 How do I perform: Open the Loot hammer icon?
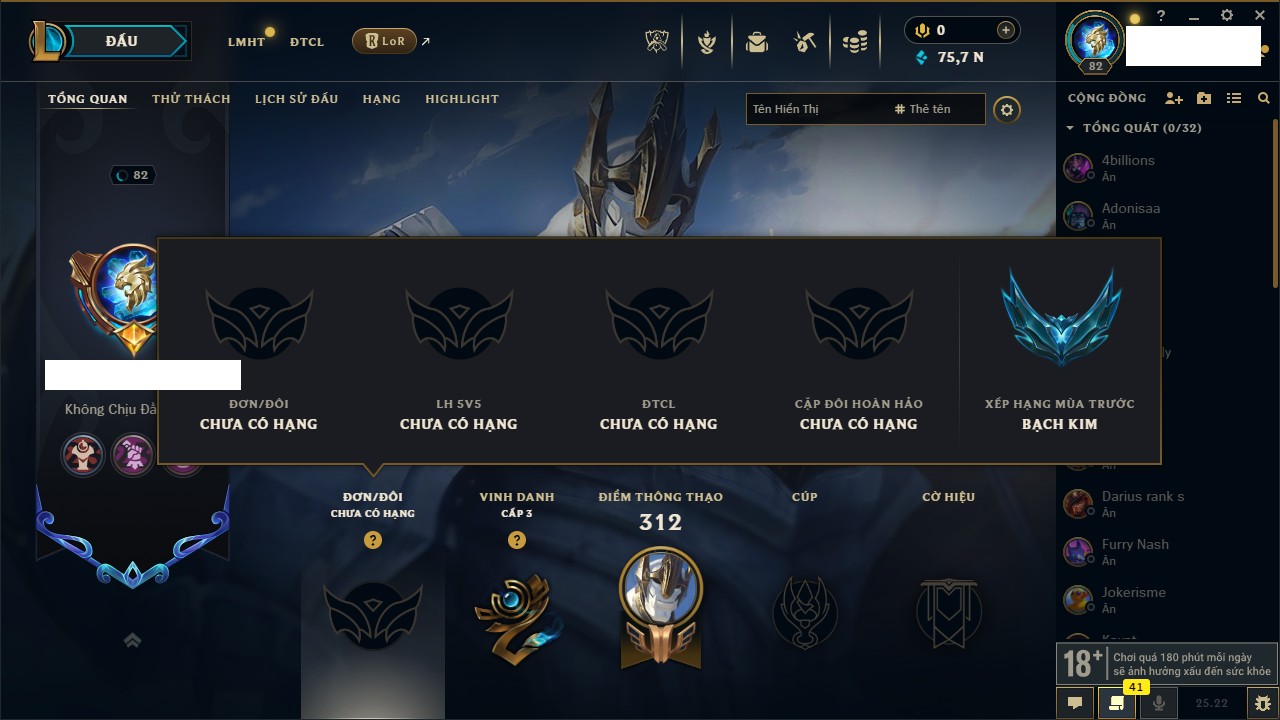(x=805, y=42)
